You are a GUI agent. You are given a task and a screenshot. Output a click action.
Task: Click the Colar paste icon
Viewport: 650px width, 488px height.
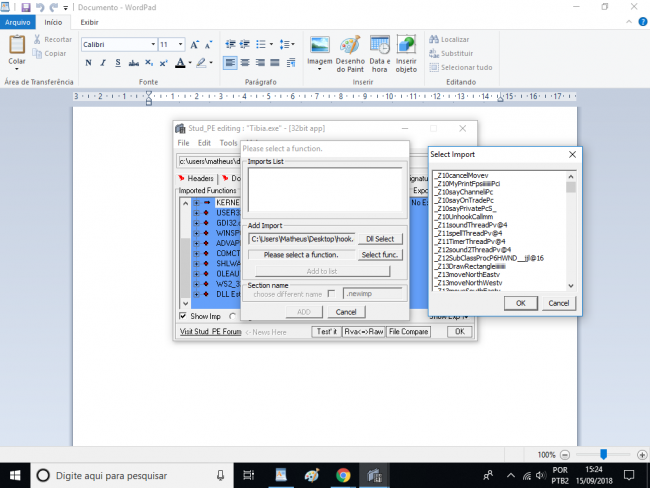(17, 44)
